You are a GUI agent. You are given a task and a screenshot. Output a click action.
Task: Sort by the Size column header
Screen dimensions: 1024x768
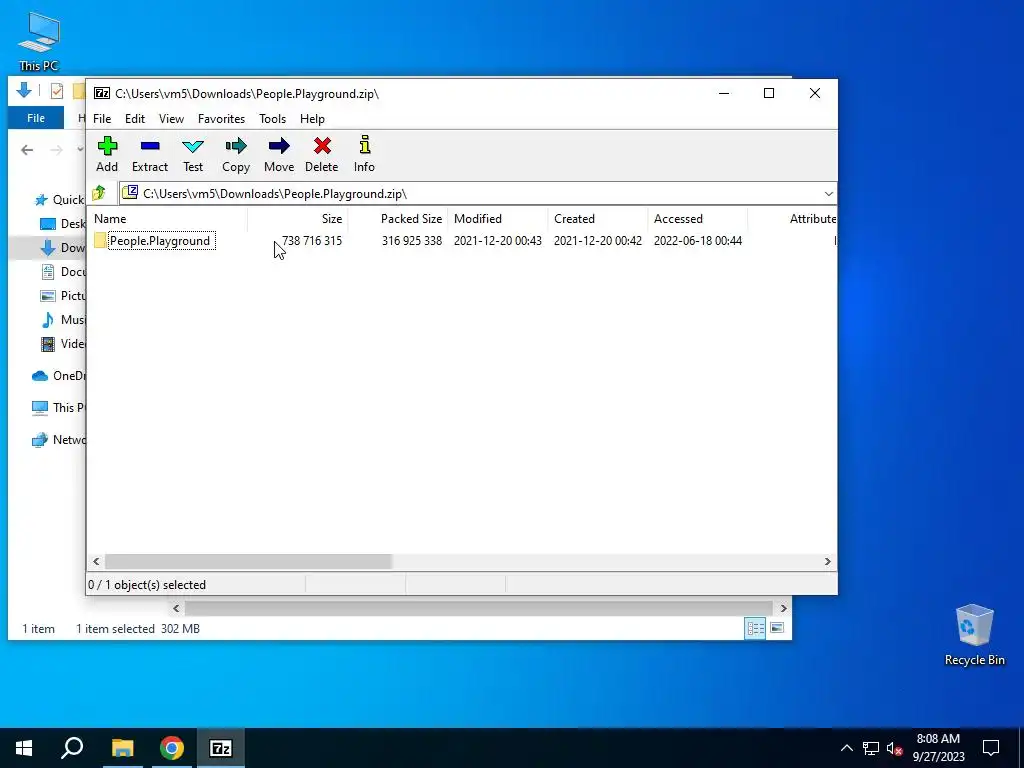click(x=298, y=219)
